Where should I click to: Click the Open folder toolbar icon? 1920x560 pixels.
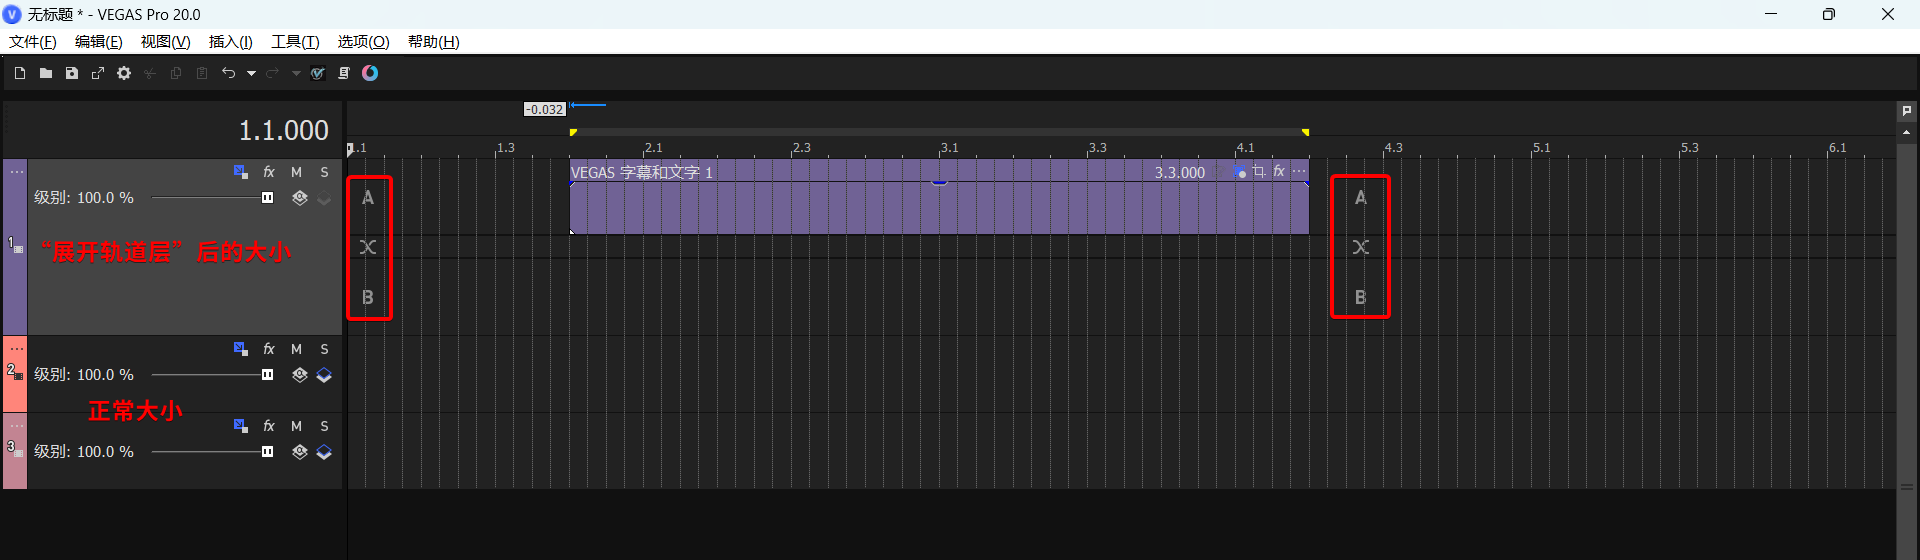46,73
